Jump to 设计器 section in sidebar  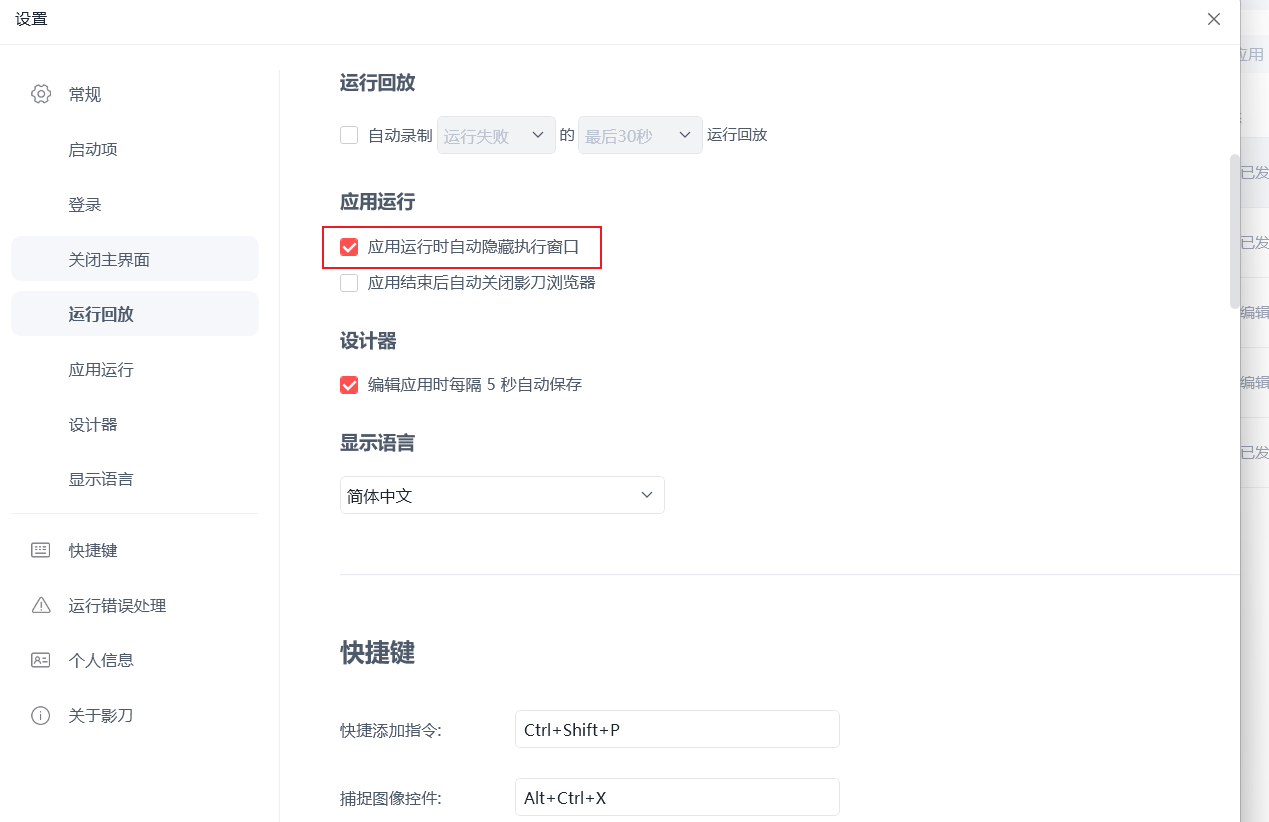point(93,425)
